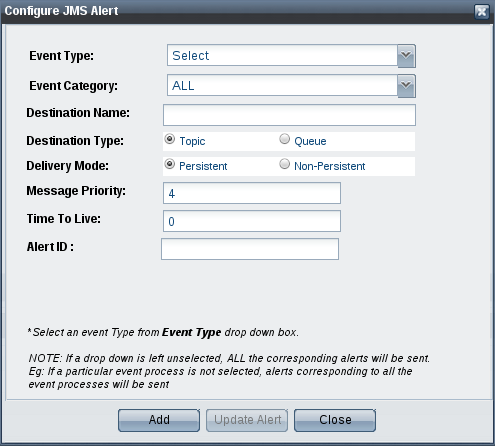
Task: Expand the Event Type dropdown arrow
Action: pyautogui.click(x=406, y=56)
